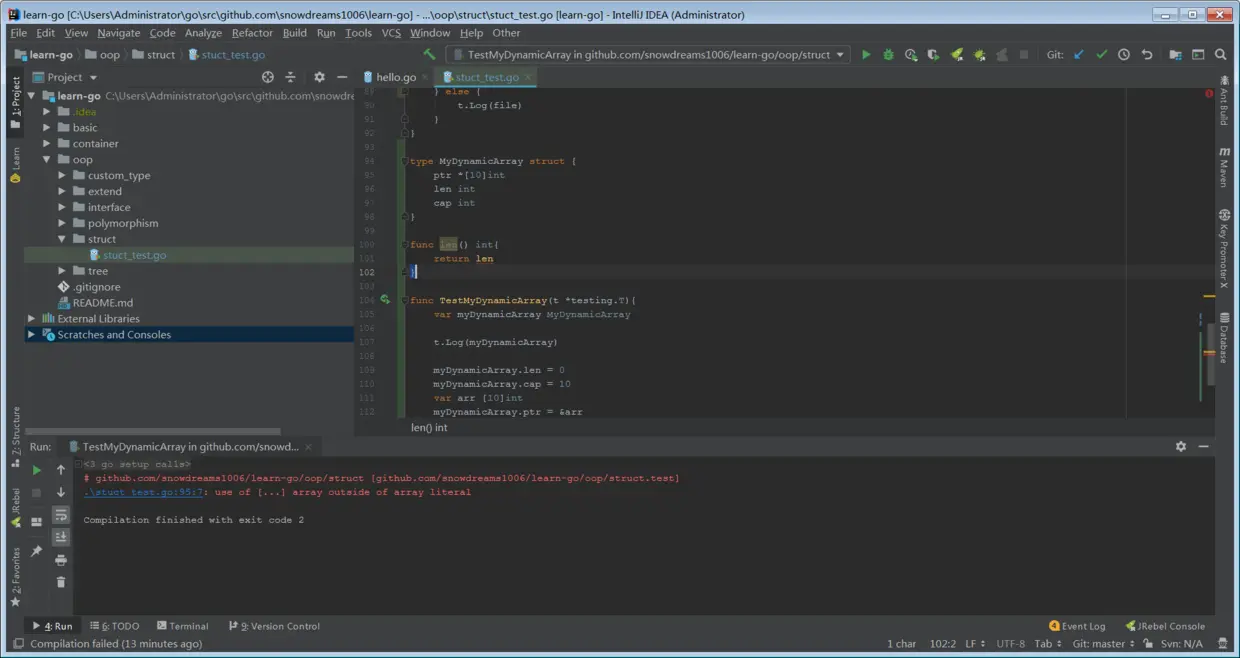Toggle soft-wrap in the Run console
The width and height of the screenshot is (1240, 658).
60,514
